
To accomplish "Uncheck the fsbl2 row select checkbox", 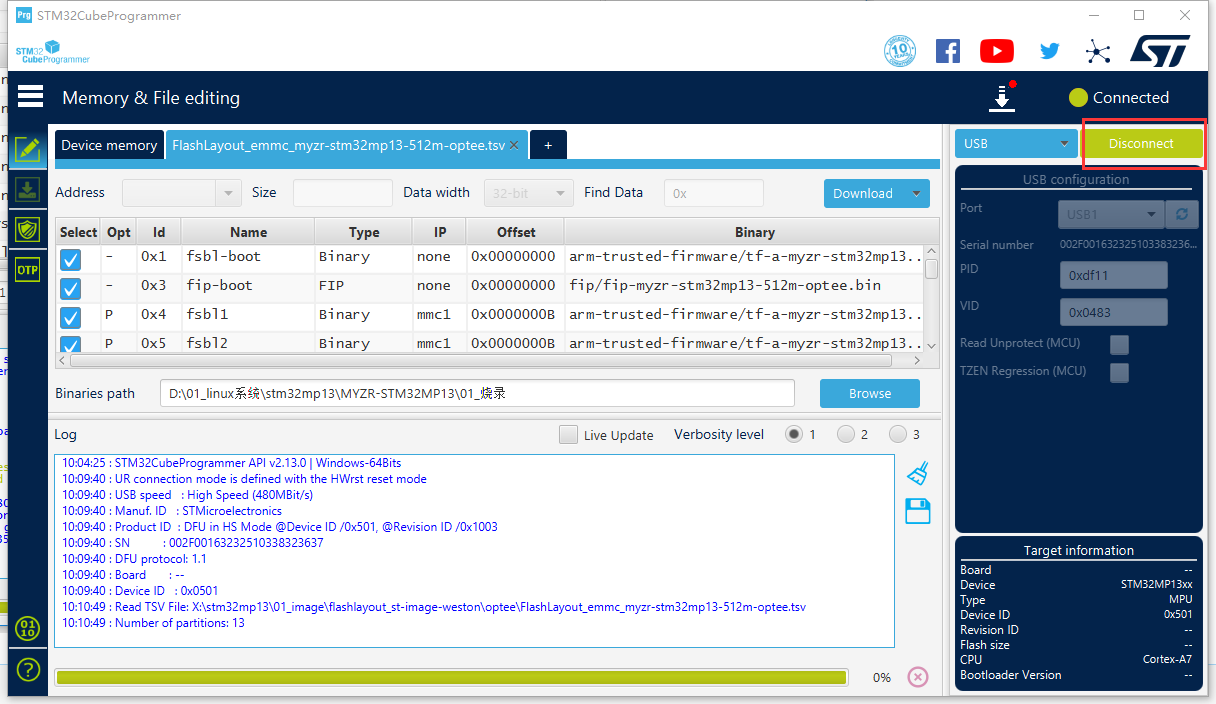I will click(x=70, y=344).
